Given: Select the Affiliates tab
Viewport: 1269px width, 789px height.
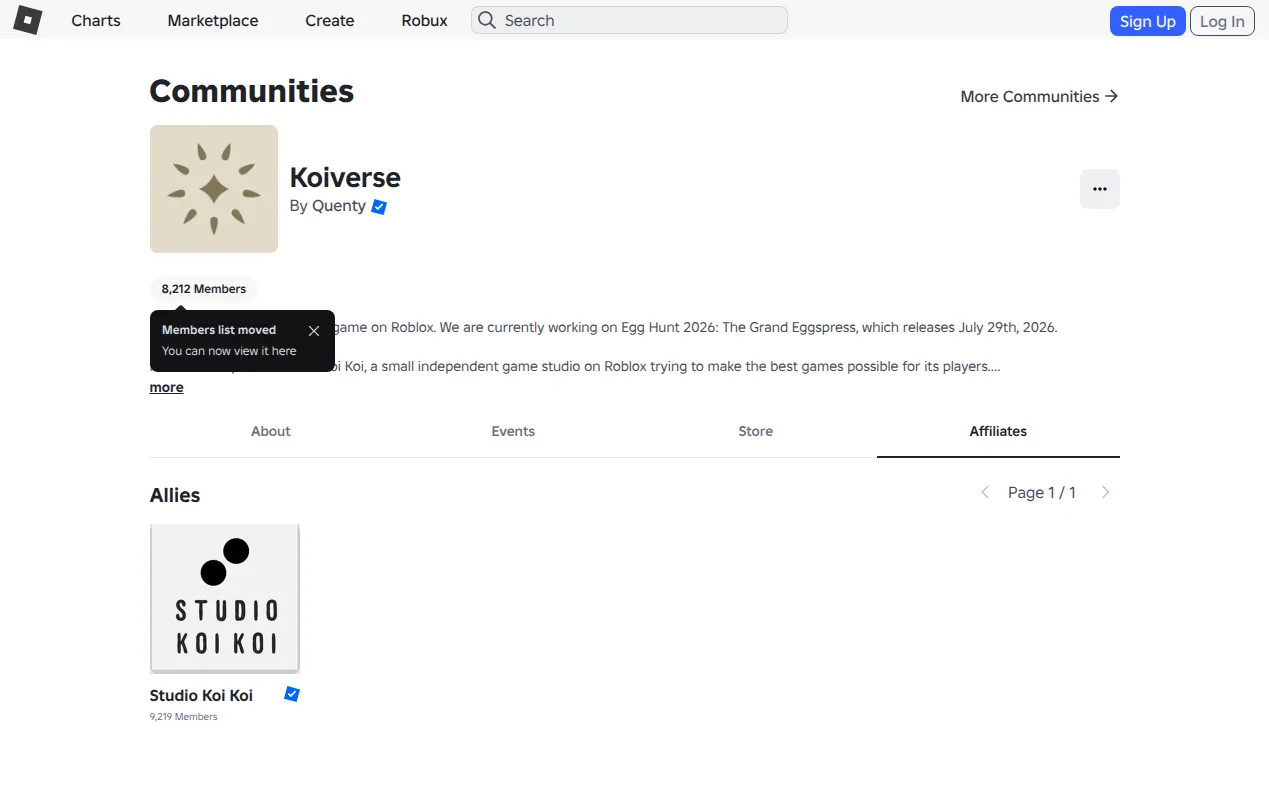Looking at the screenshot, I should [998, 431].
